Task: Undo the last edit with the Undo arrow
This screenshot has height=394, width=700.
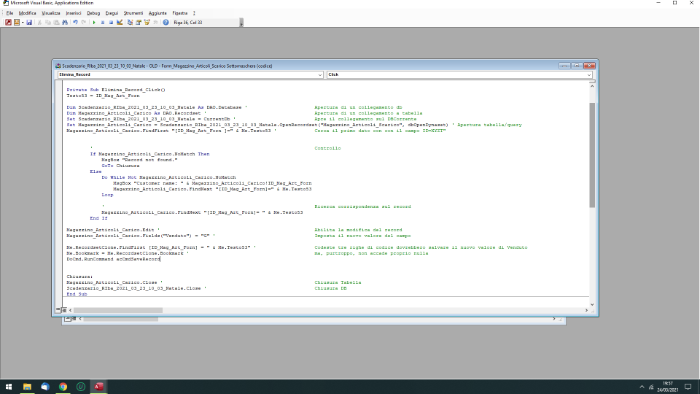Action: pos(75,22)
